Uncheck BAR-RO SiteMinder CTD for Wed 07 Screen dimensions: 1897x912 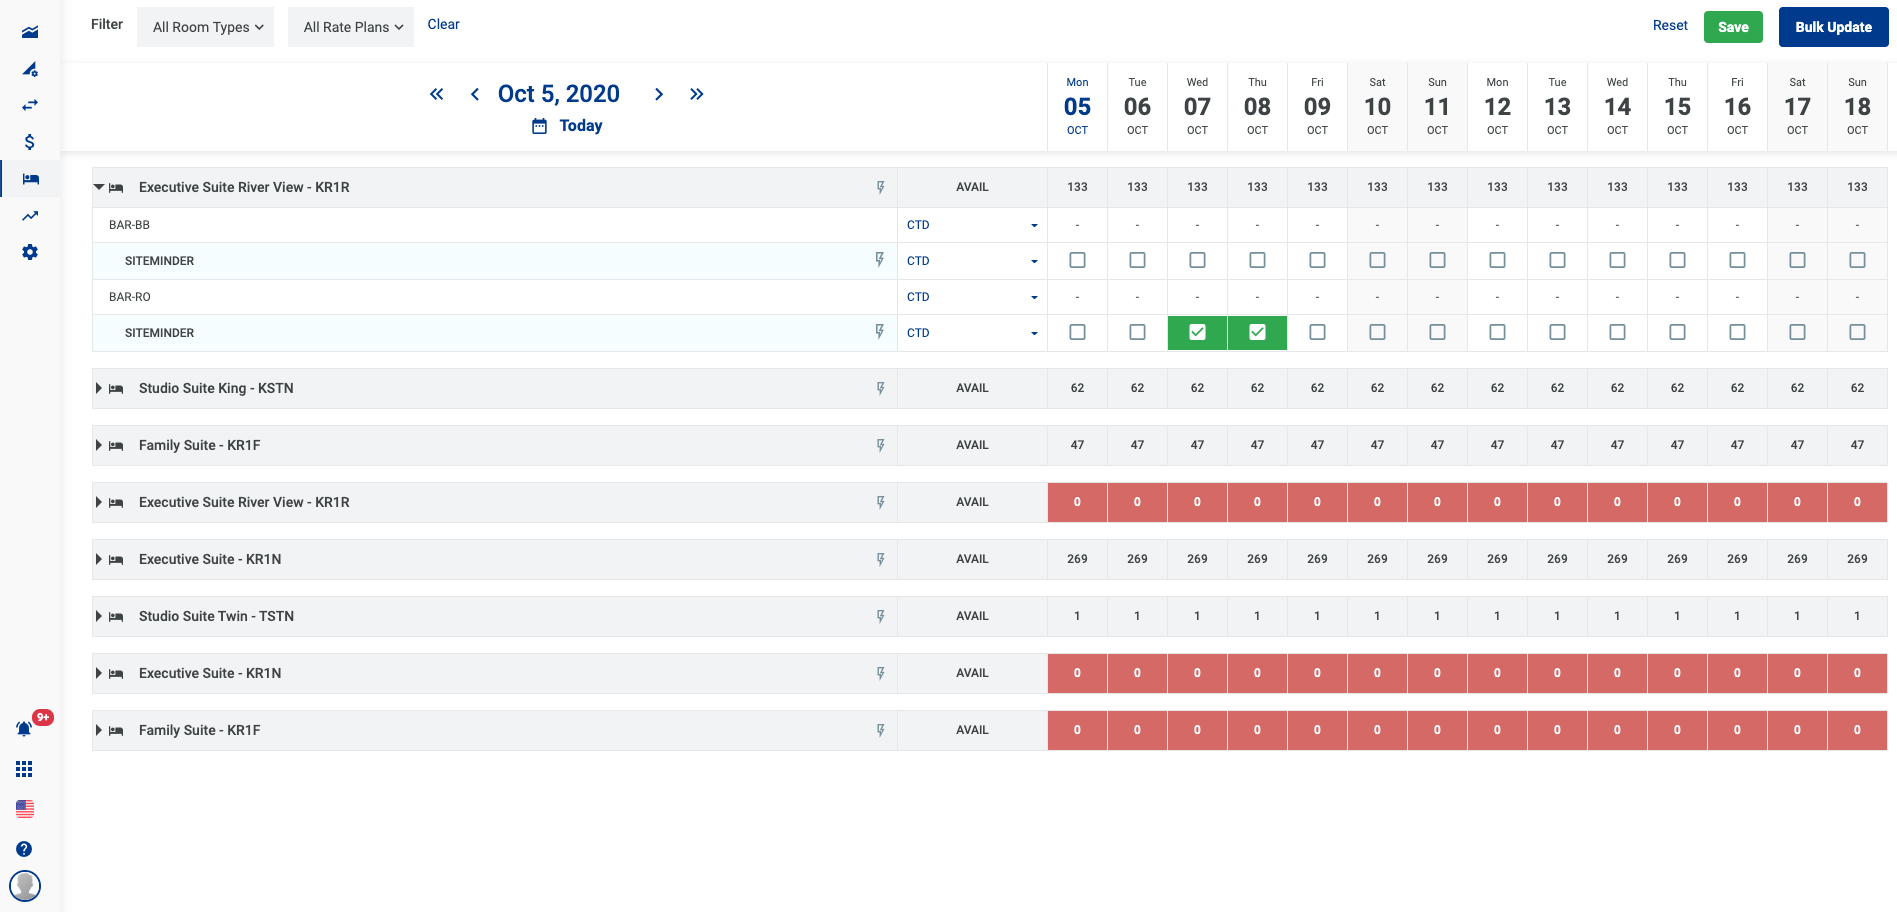1197,332
